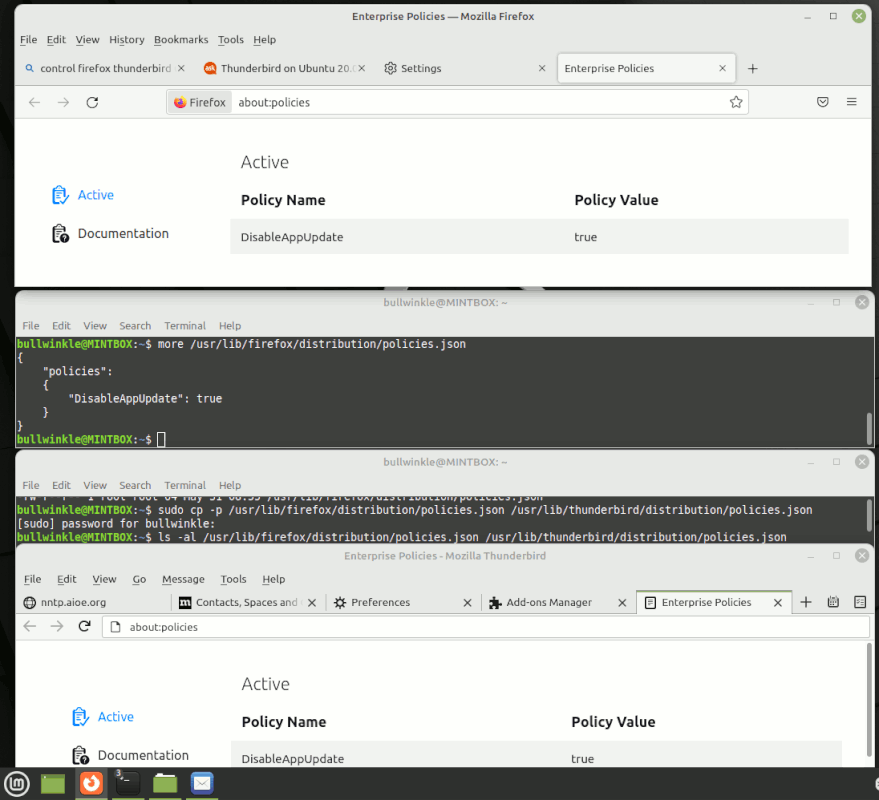The width and height of the screenshot is (879, 800).
Task: Open the Firefox hamburger application menu
Action: pyautogui.click(x=852, y=102)
